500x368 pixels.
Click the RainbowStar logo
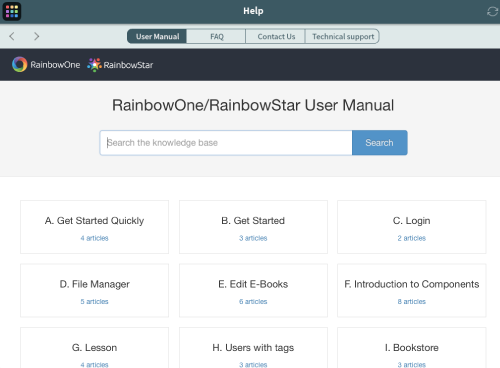point(120,65)
